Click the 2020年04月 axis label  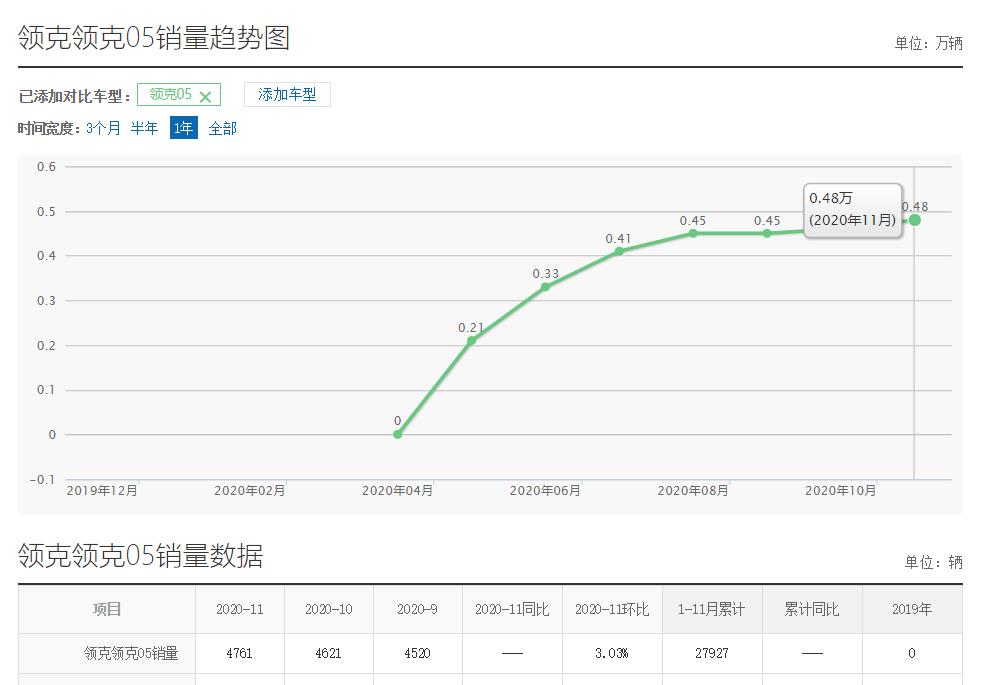(x=397, y=491)
